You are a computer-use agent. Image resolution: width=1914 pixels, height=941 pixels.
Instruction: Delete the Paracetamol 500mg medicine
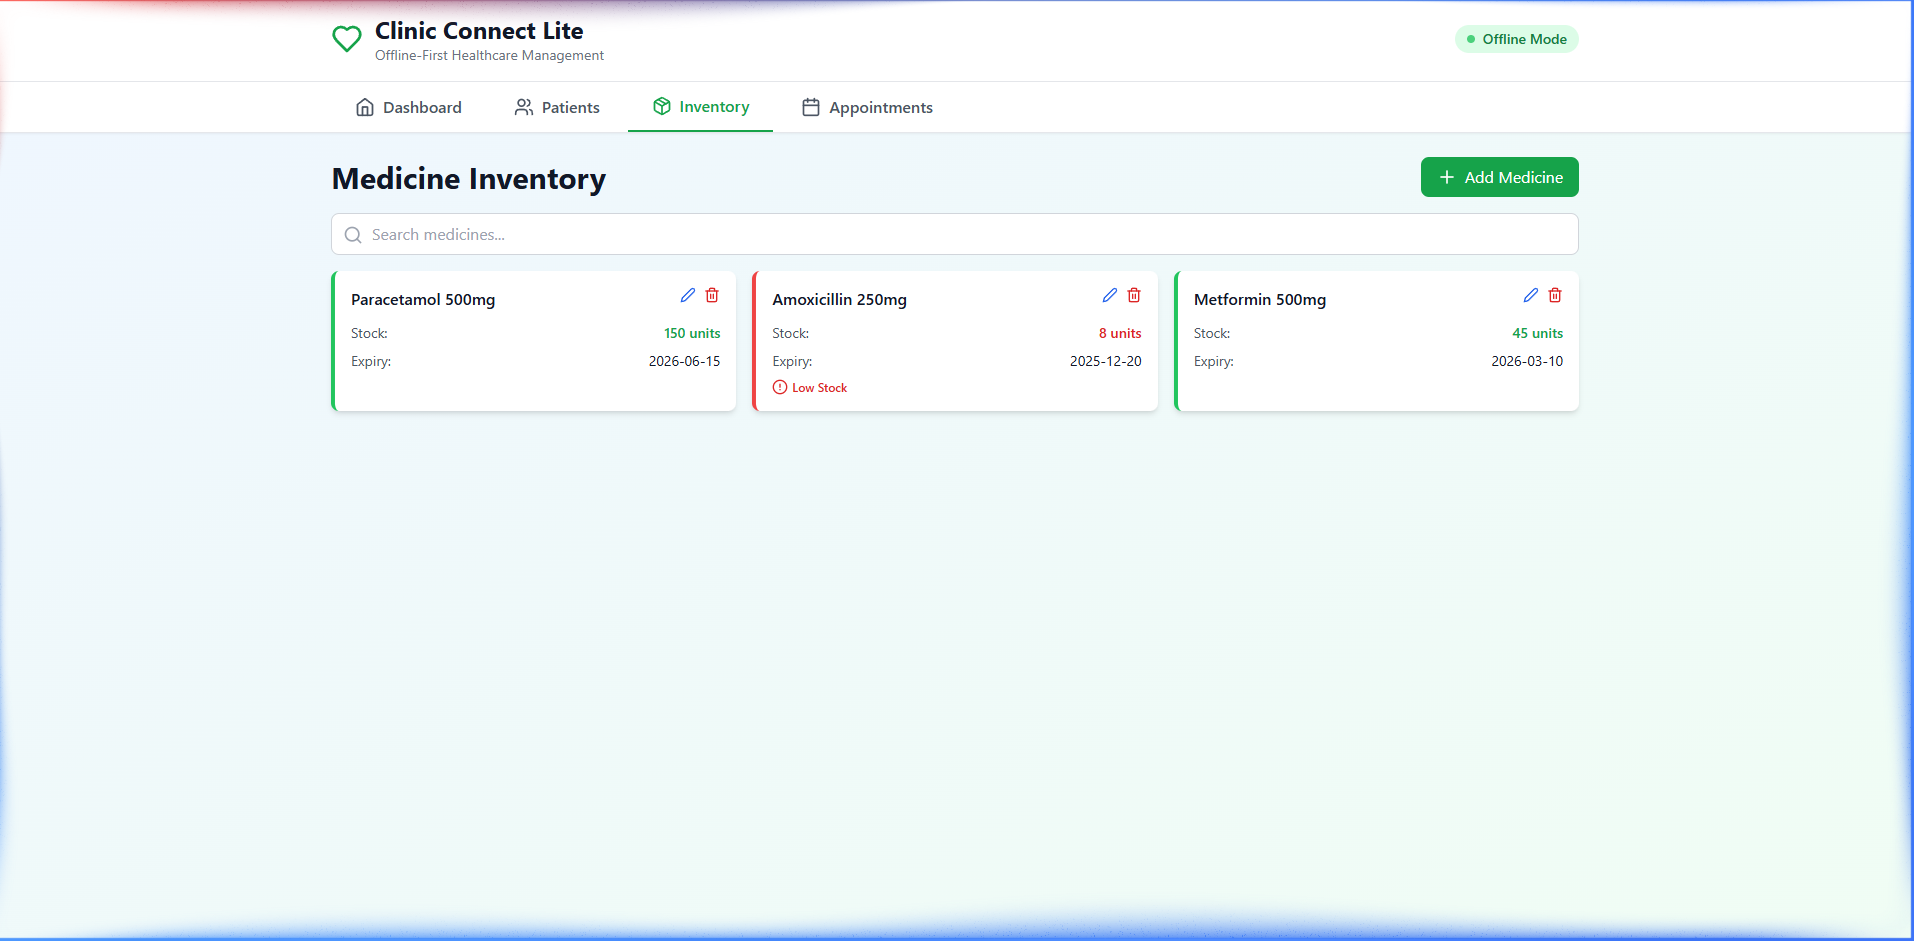tap(712, 295)
